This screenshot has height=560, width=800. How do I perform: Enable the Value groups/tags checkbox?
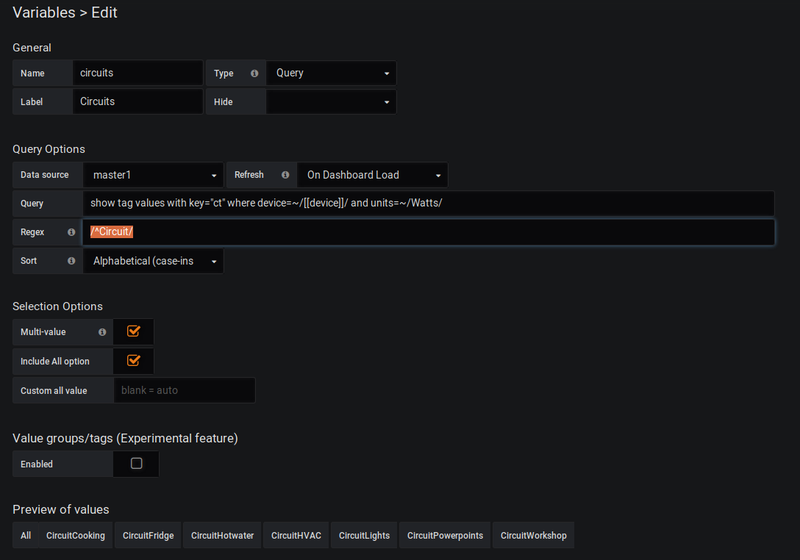point(136,463)
